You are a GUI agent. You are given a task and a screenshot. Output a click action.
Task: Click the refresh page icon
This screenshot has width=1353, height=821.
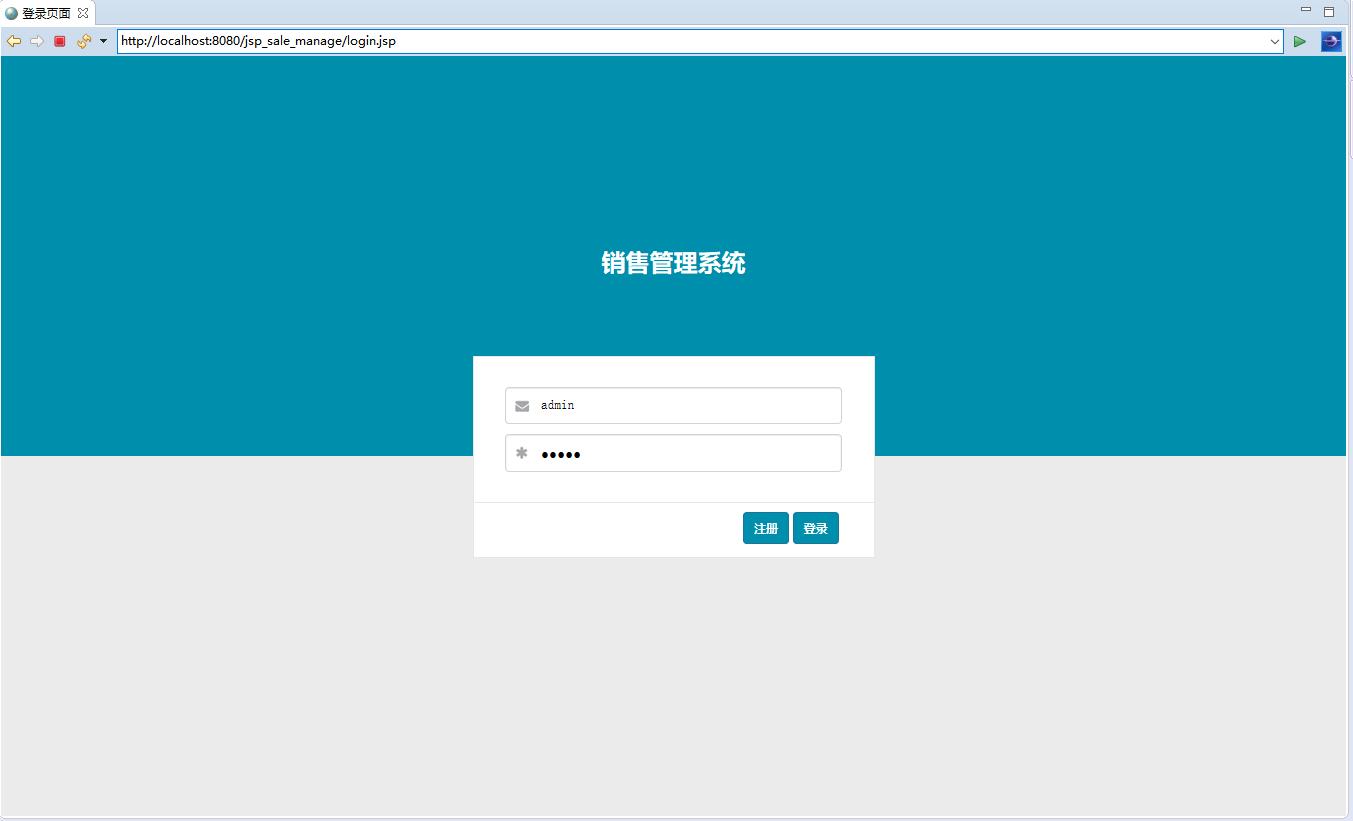84,41
